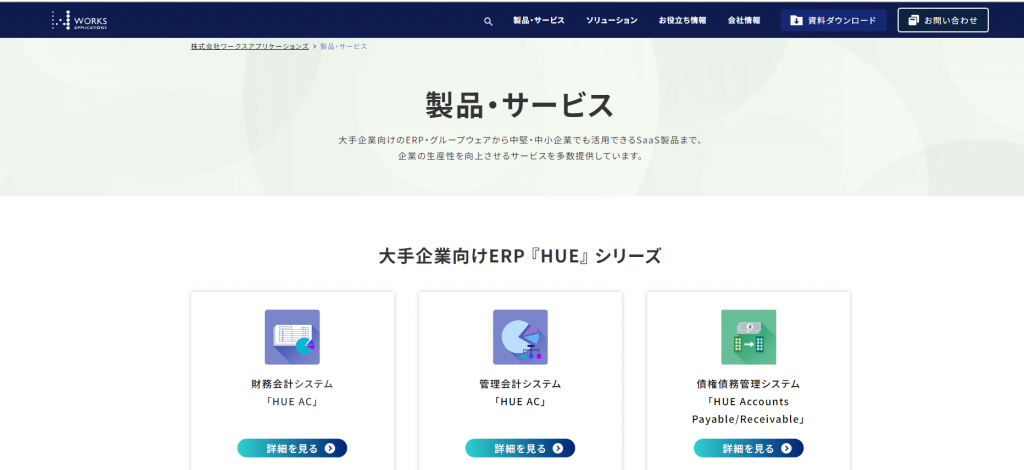Click the 財務会計システム spreadsheet chart icon
The width and height of the screenshot is (1024, 470).
pyautogui.click(x=292, y=337)
